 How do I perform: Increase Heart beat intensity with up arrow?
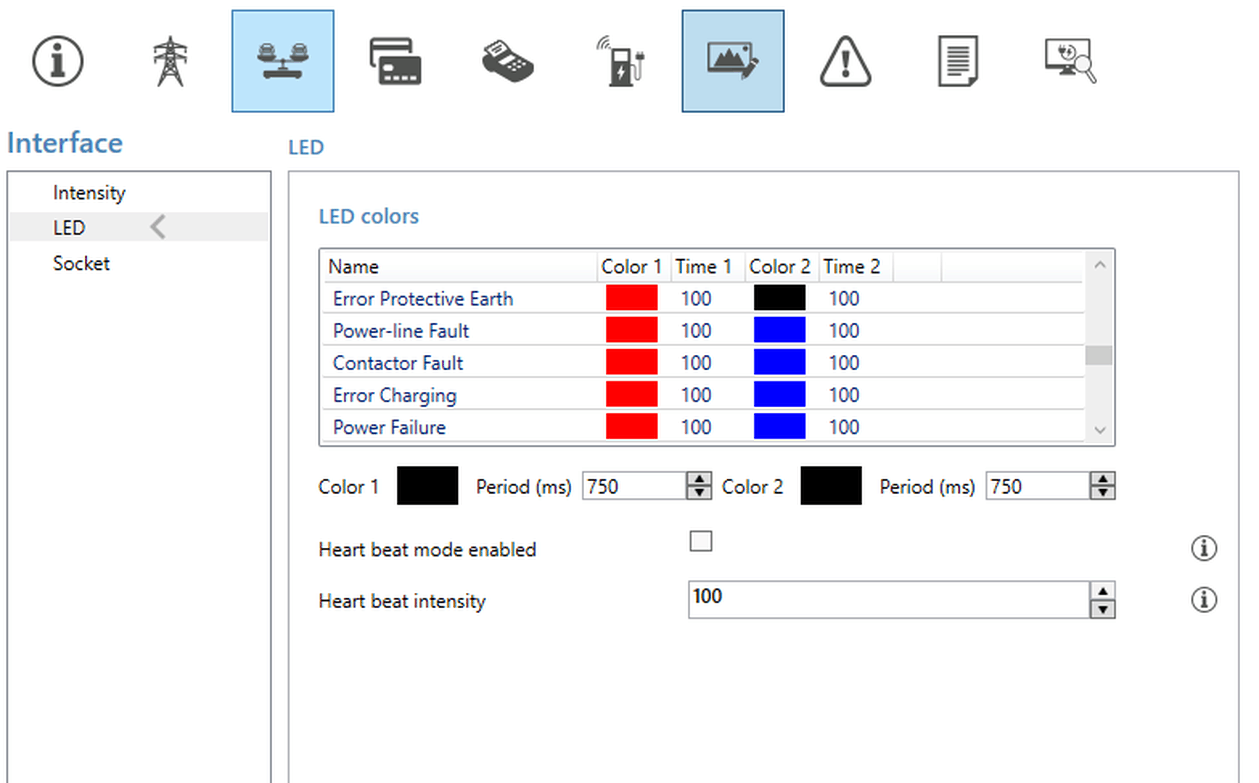click(x=1102, y=591)
